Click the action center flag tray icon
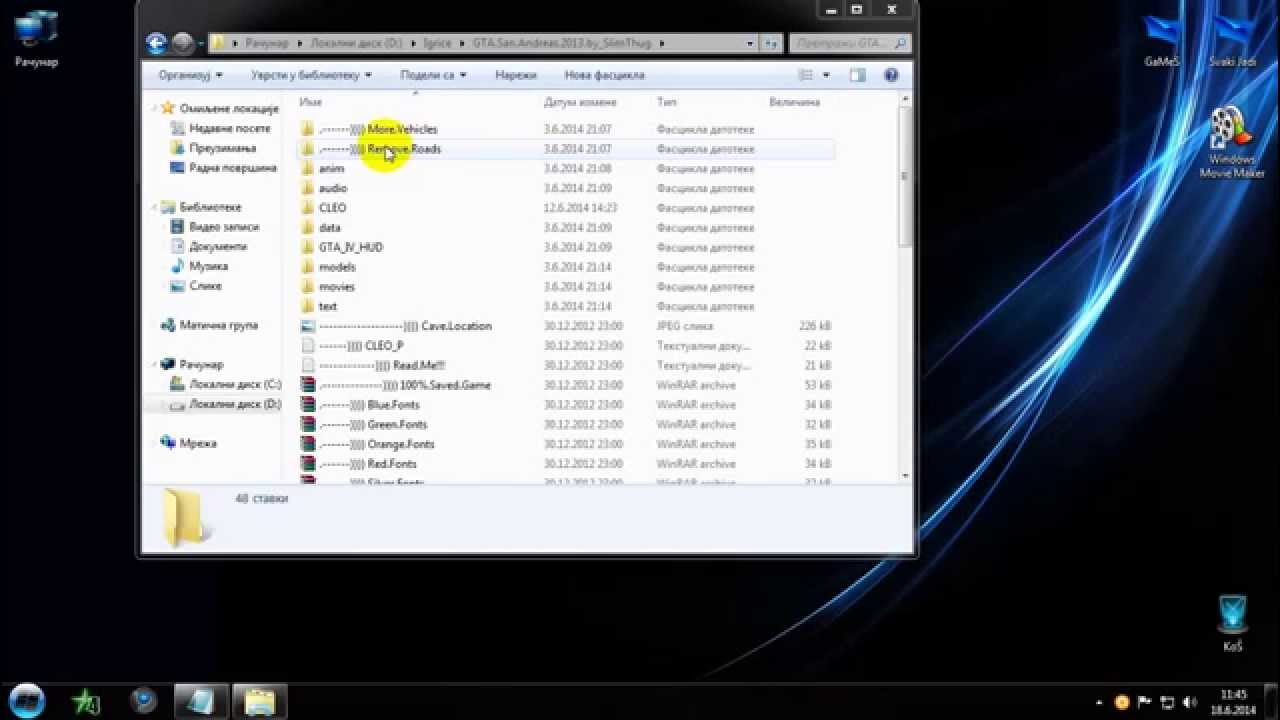The height and width of the screenshot is (720, 1280). click(x=1143, y=702)
